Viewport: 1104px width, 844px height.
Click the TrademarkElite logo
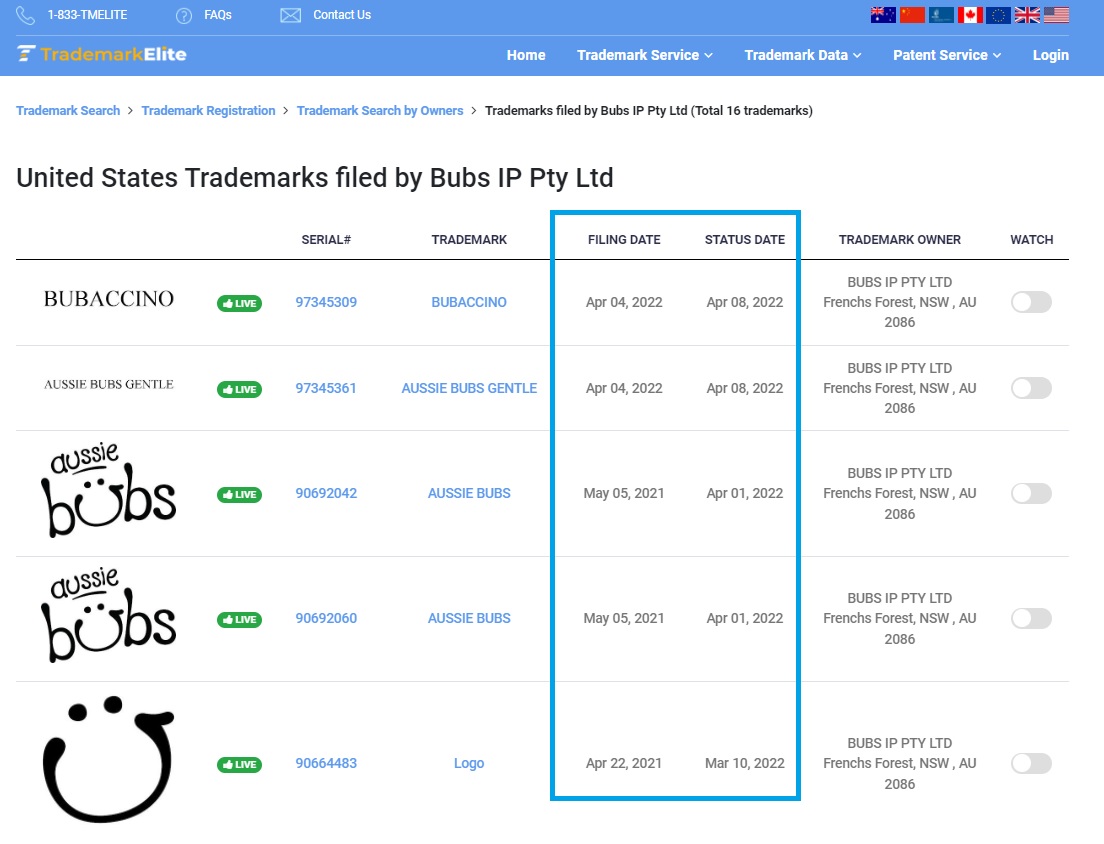tap(102, 54)
